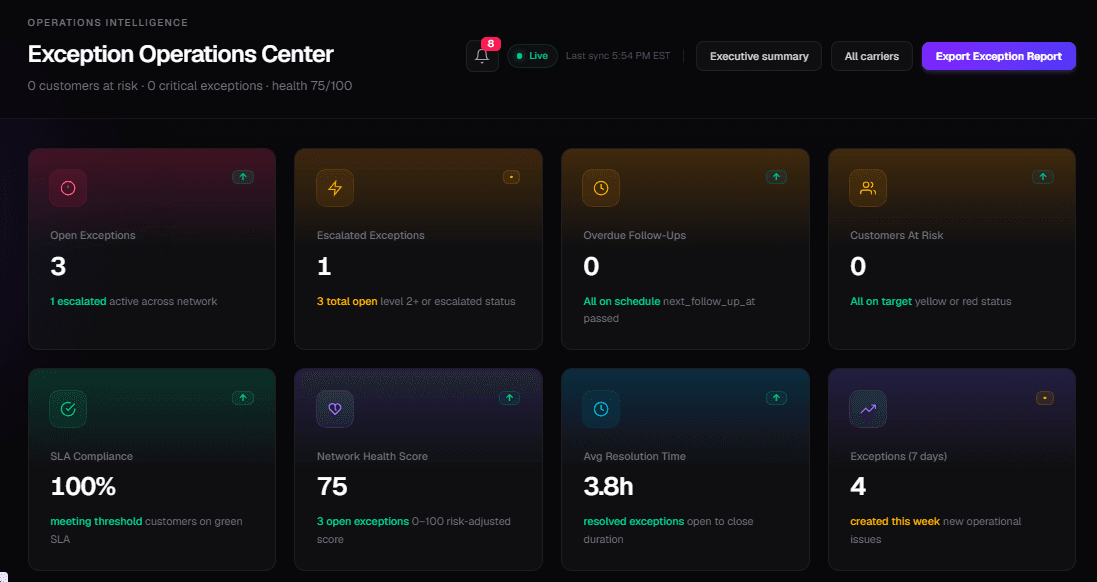The width and height of the screenshot is (1097, 582).
Task: Click the 'meeting threshold' status text
Action: (x=97, y=522)
